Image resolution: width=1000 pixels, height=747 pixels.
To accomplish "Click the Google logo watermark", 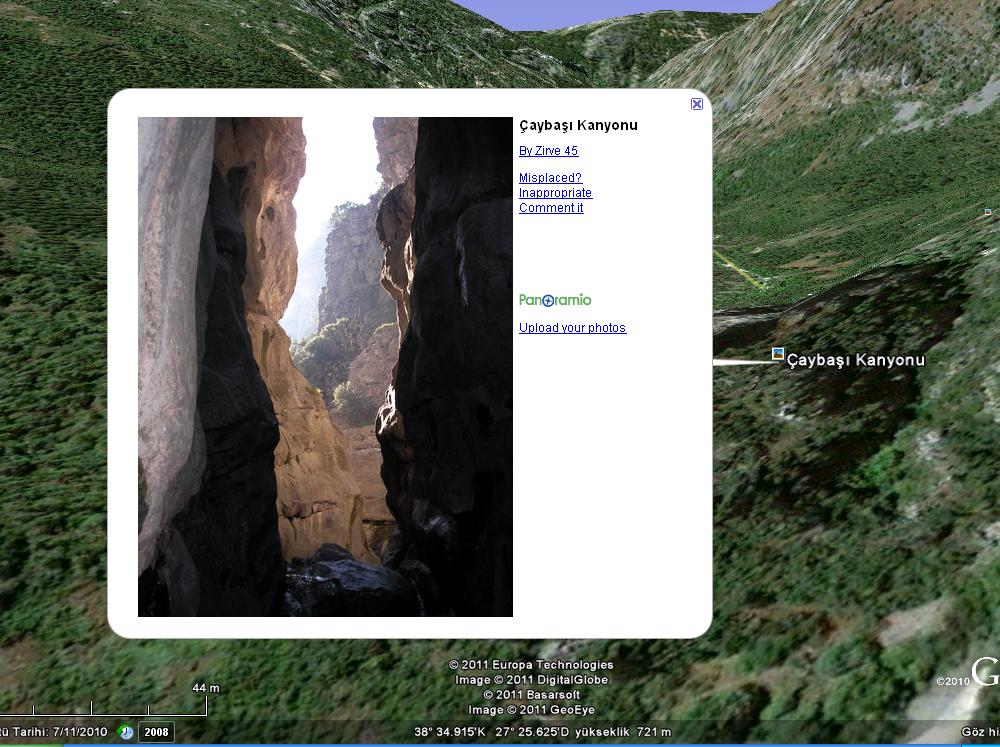I will [x=985, y=672].
